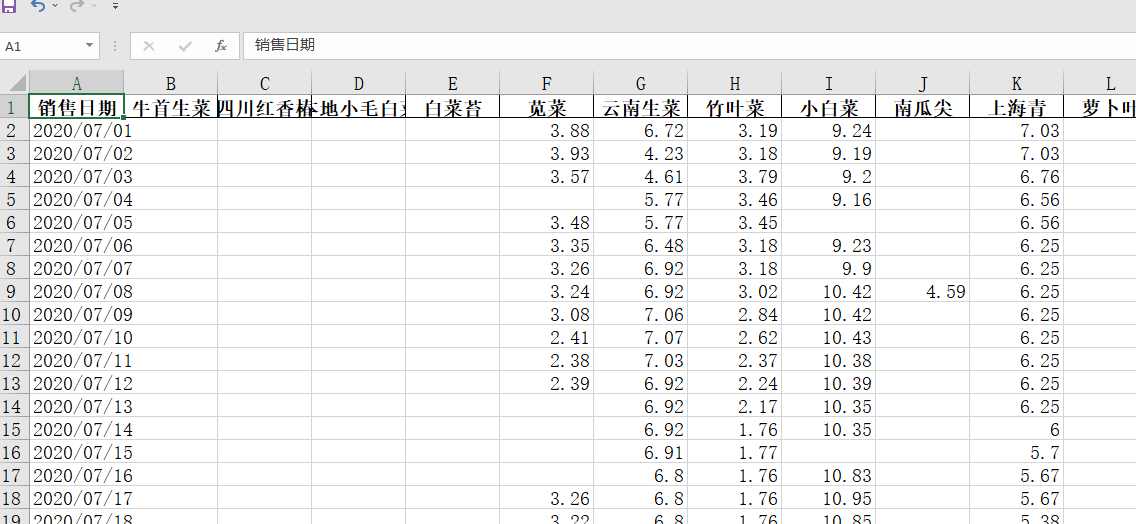Click the Save icon in quick access toolbar
Viewport: 1136px width, 524px height.
point(8,5)
